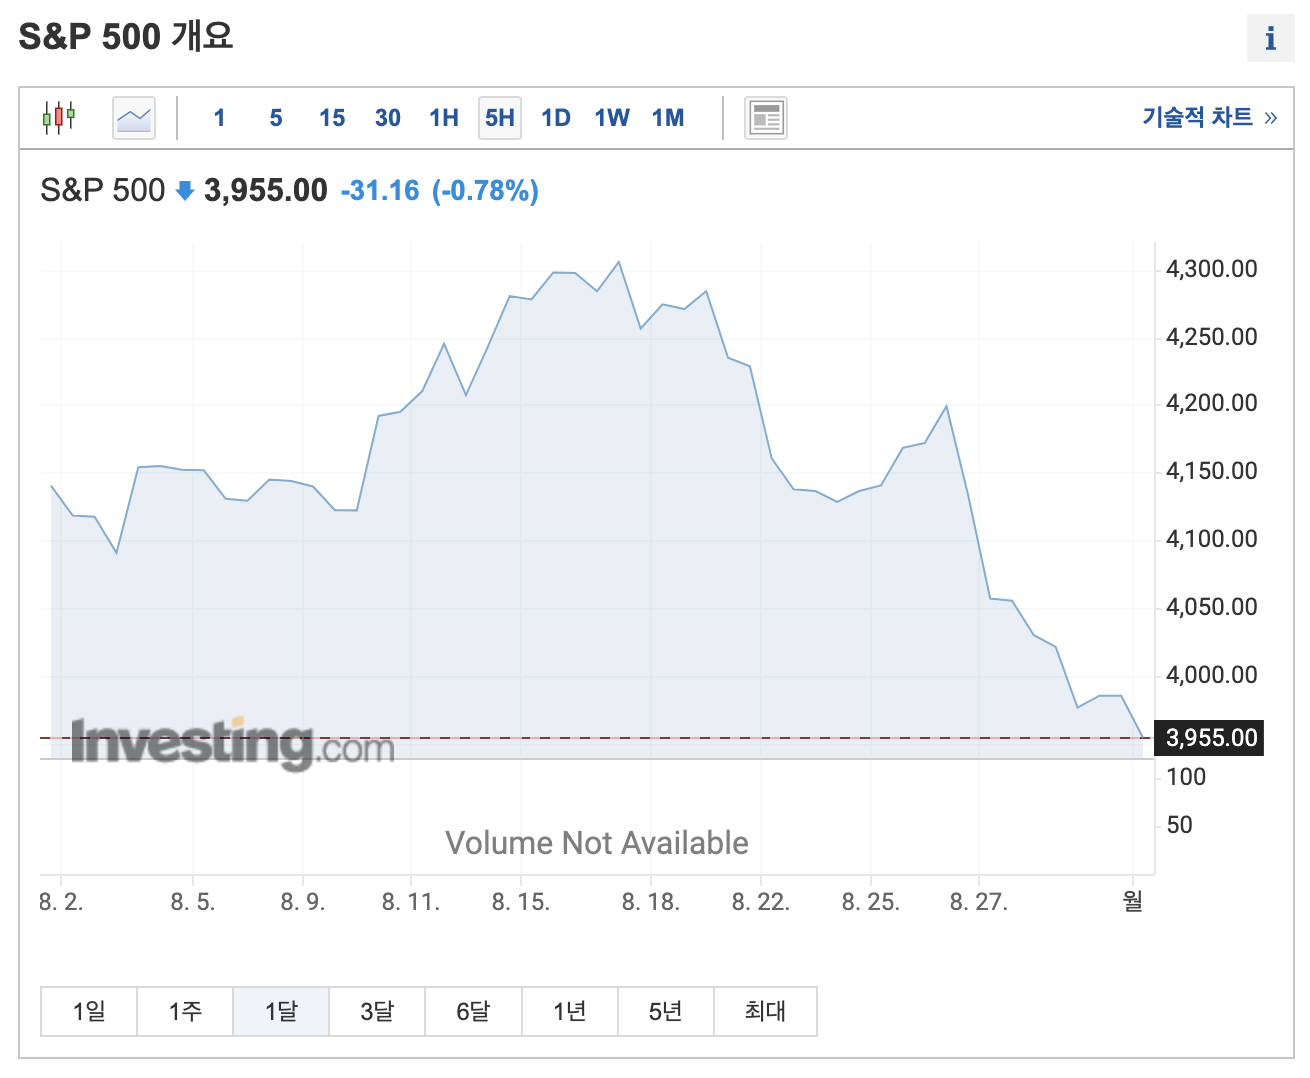Click the 8. 15. date label
The height and width of the screenshot is (1078, 1310).
tap(521, 902)
